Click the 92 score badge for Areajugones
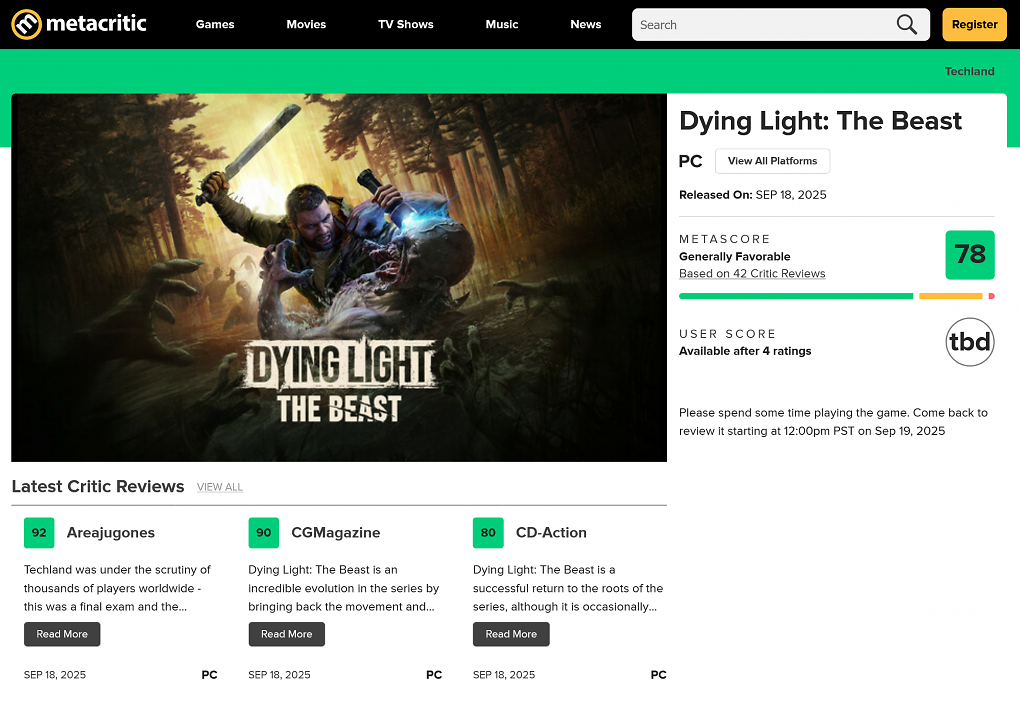 pos(39,533)
